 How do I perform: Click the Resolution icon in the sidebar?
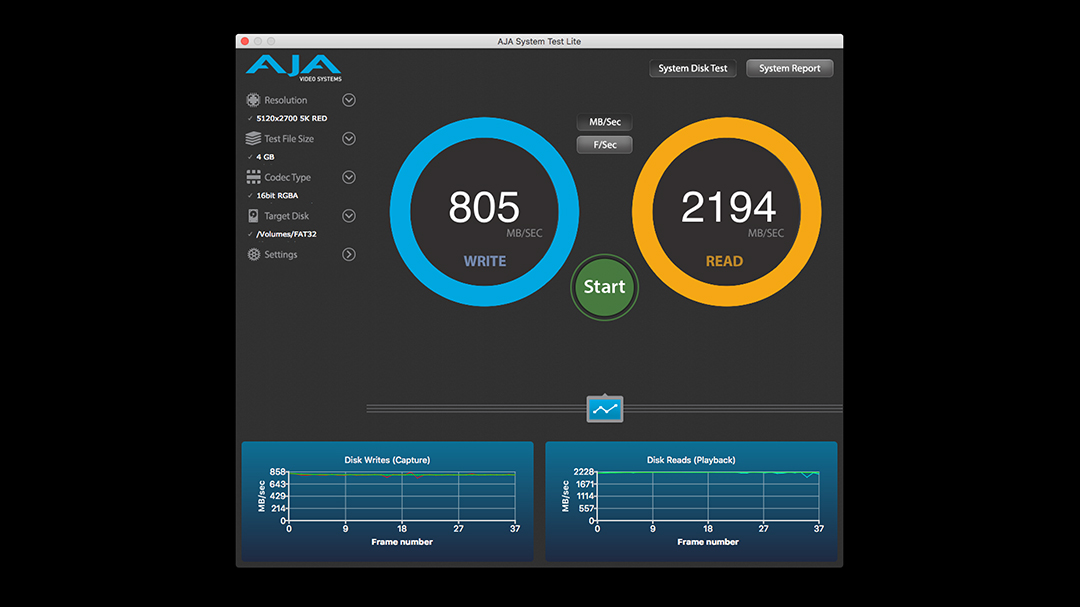pyautogui.click(x=253, y=100)
